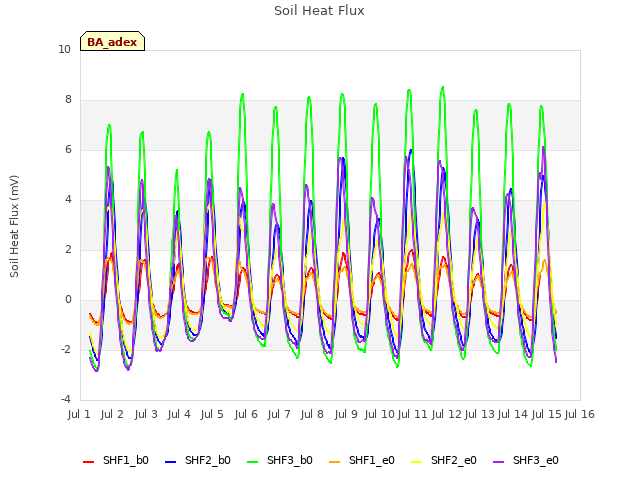Click the y-axis value 2
This screenshot has width=640, height=480.
click(x=68, y=249)
